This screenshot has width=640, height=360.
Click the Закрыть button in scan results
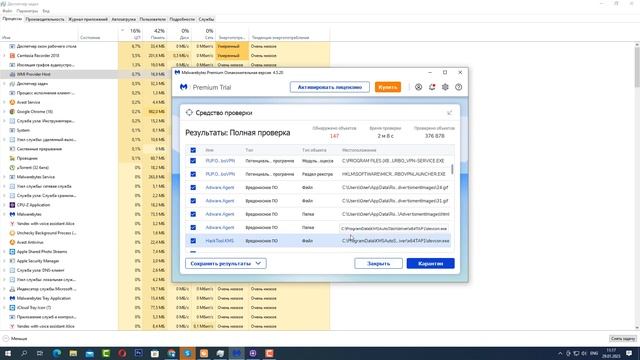coord(378,263)
